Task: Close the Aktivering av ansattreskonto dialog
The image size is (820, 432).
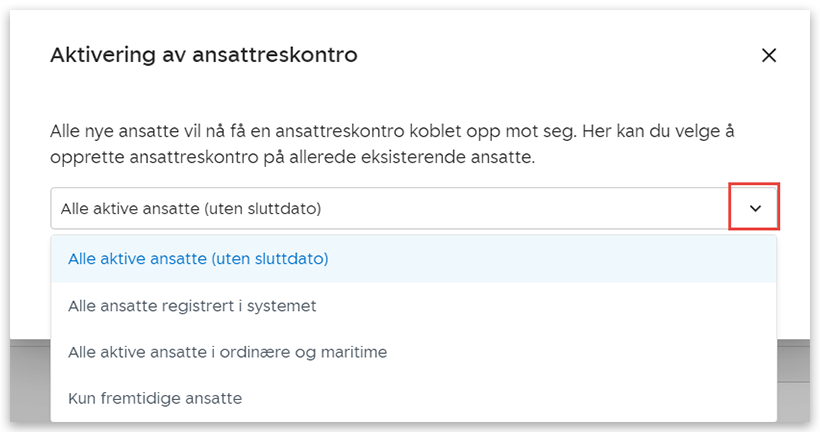Action: (x=768, y=56)
